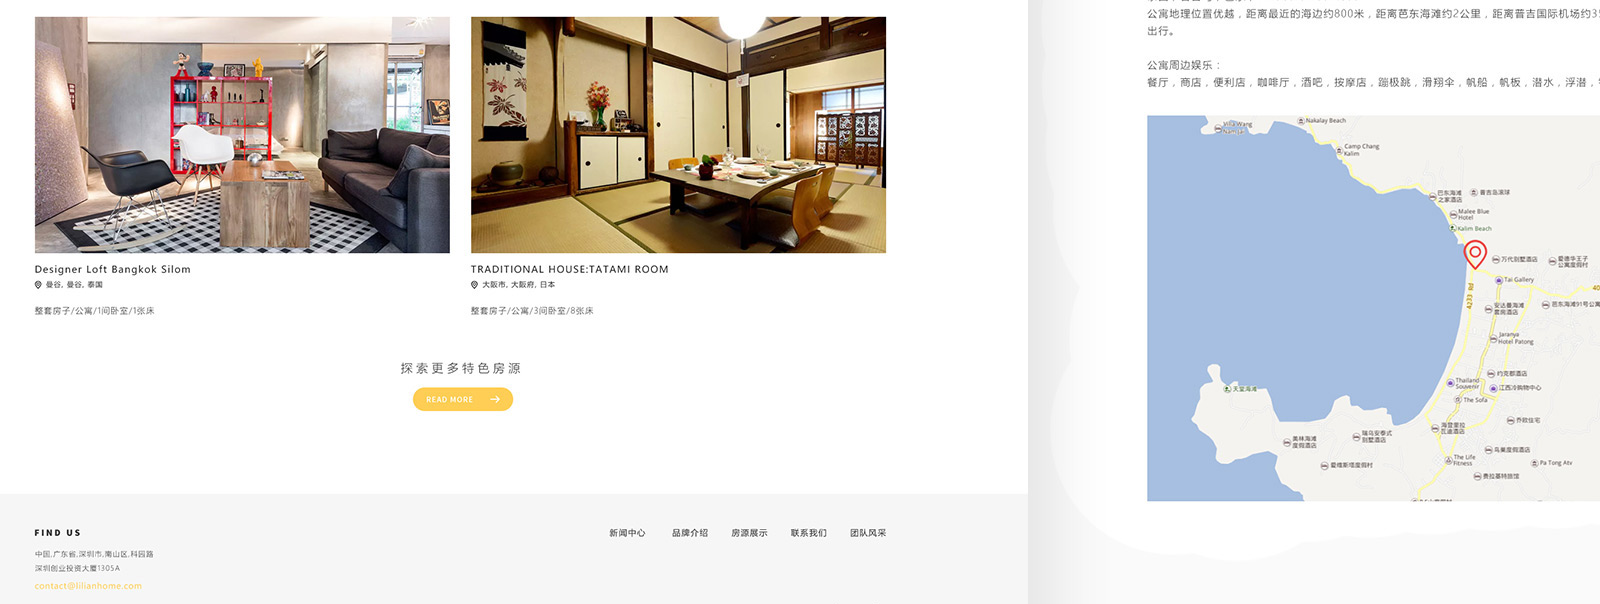Image resolution: width=1600 pixels, height=604 pixels.
Task: Click Thailand Souvenir map marker
Action: pyautogui.click(x=1450, y=382)
